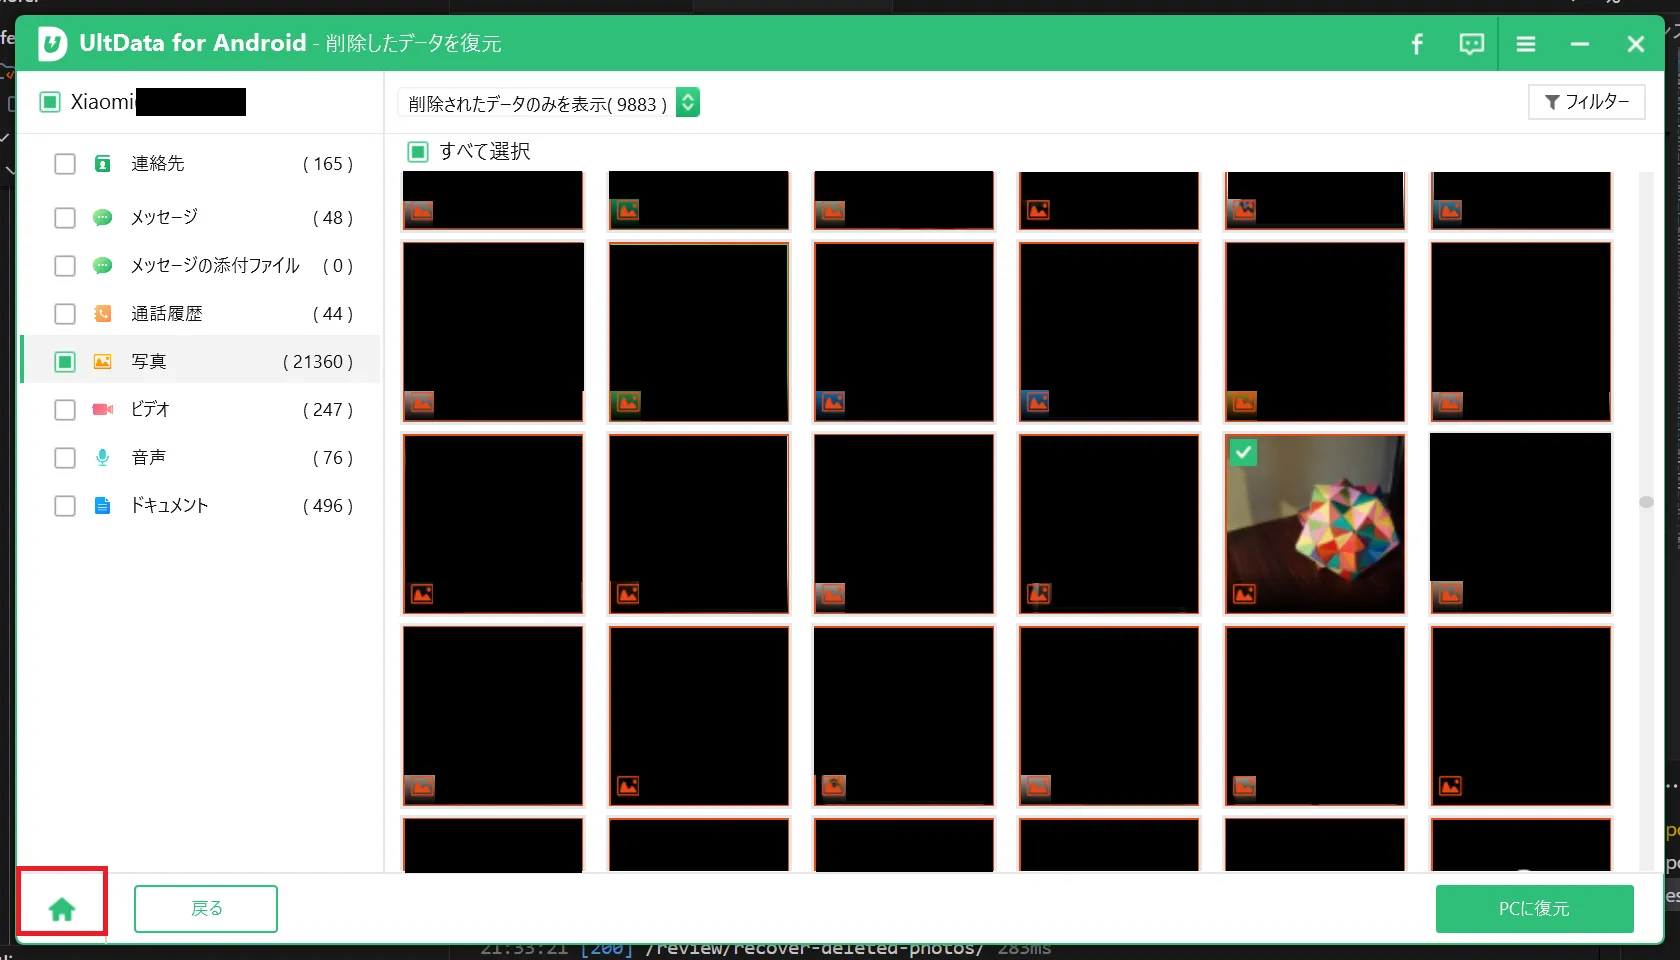
Task: Click the ドキュメント document icon
Action: coord(102,506)
